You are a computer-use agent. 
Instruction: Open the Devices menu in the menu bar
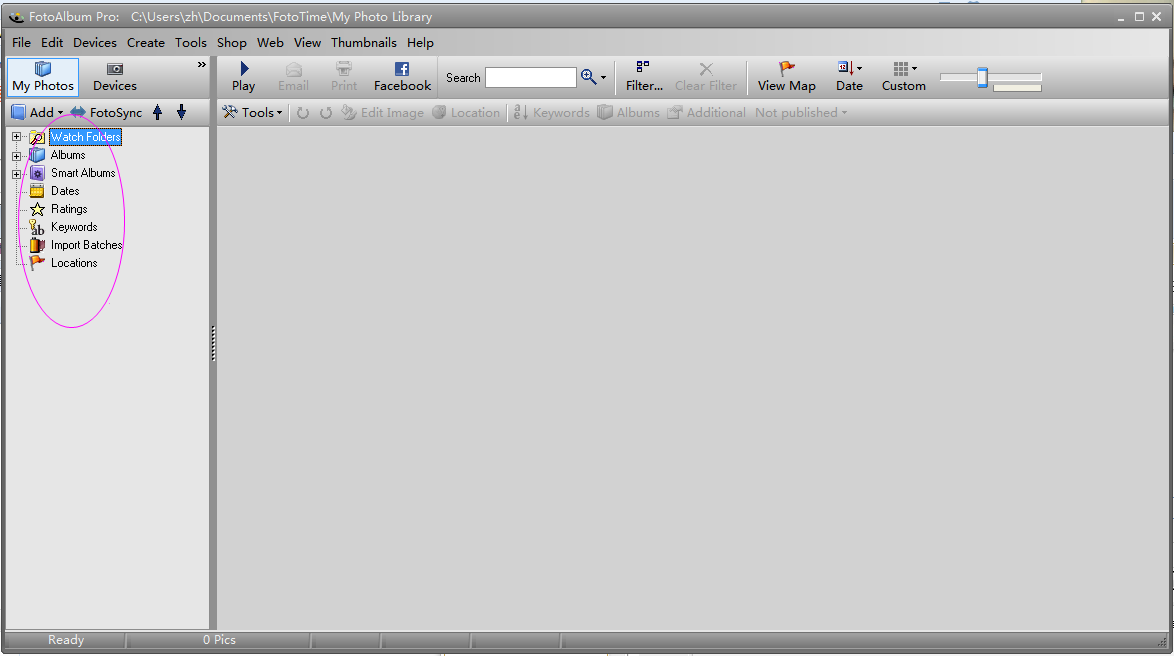pos(95,43)
